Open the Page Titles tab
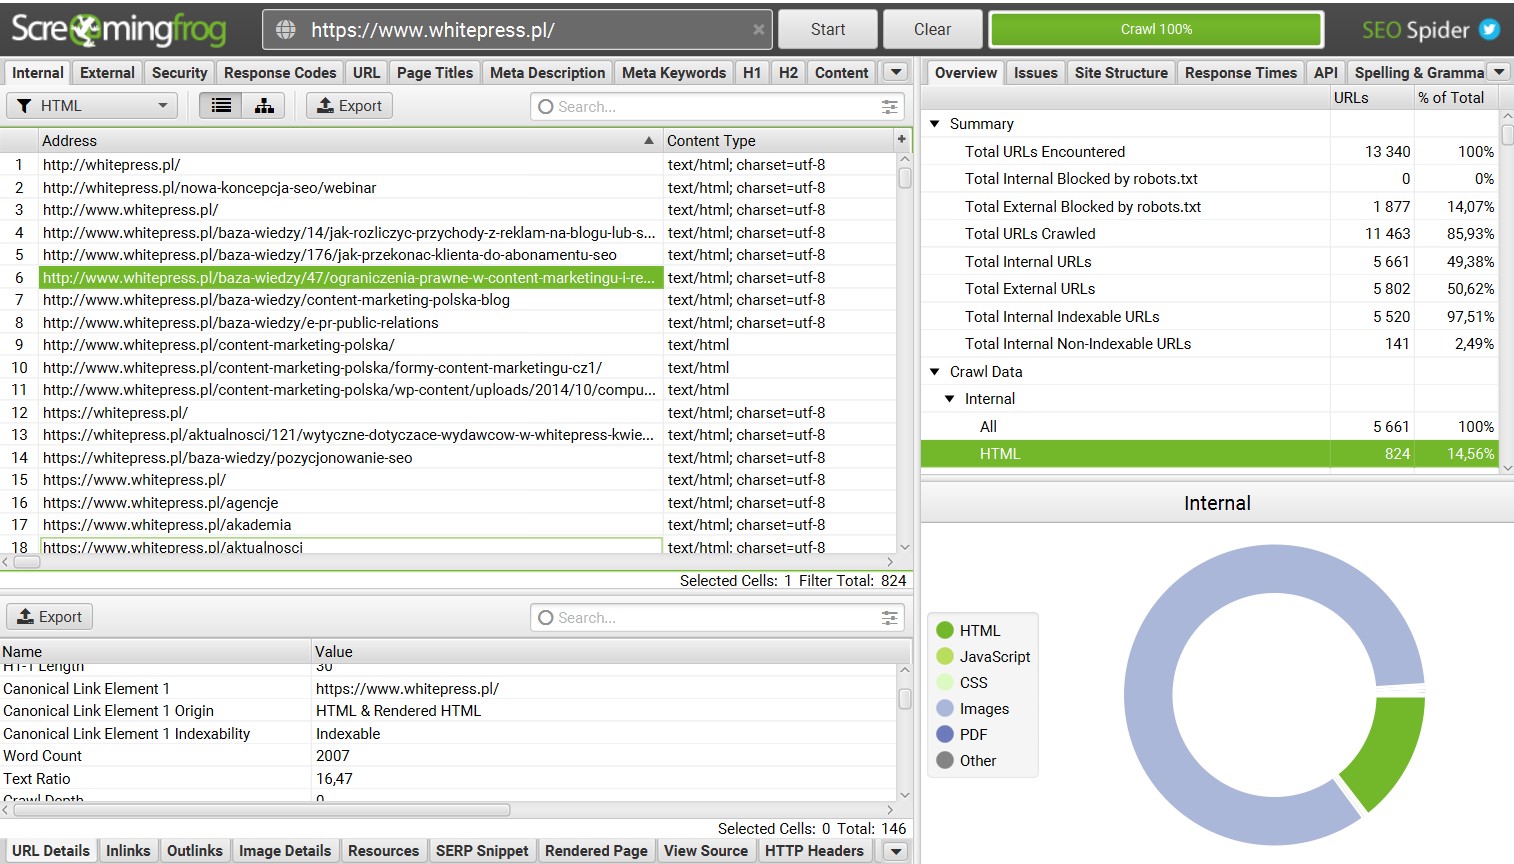 click(x=435, y=73)
